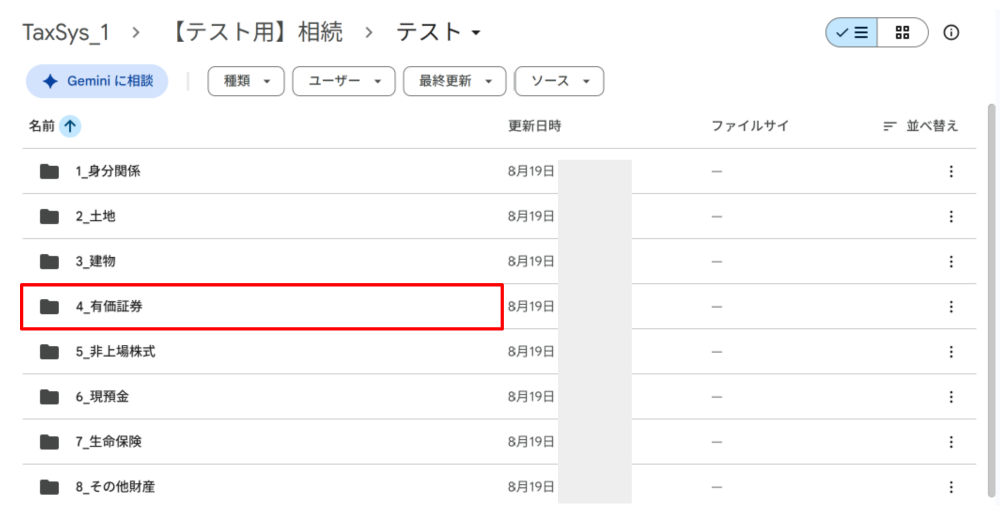Switch to grid layout view

click(x=902, y=33)
